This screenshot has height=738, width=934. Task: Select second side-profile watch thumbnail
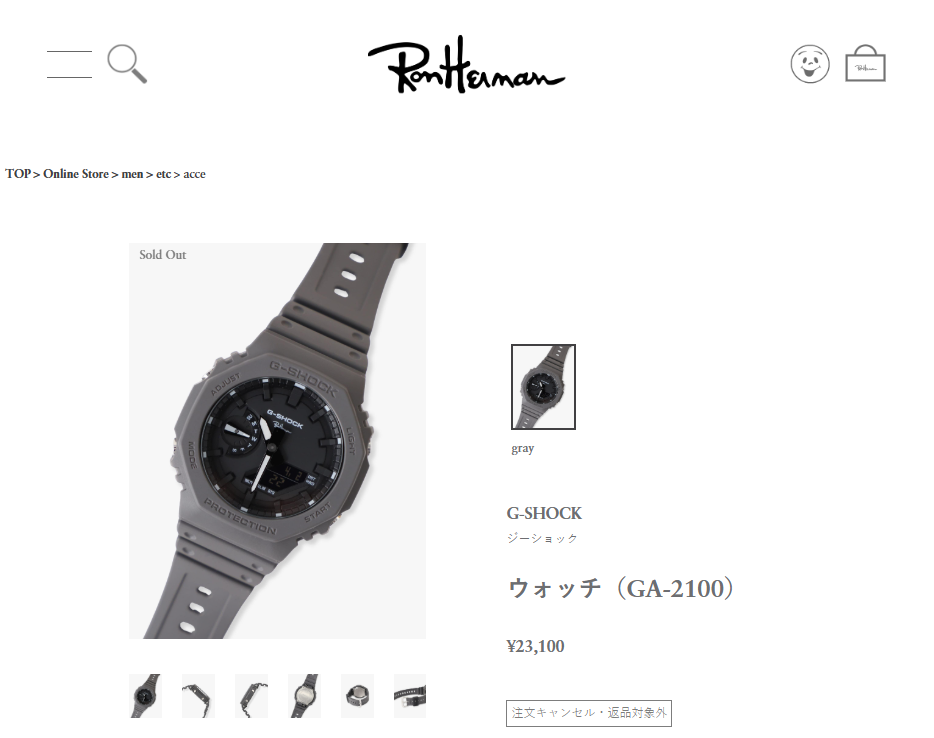click(x=198, y=696)
